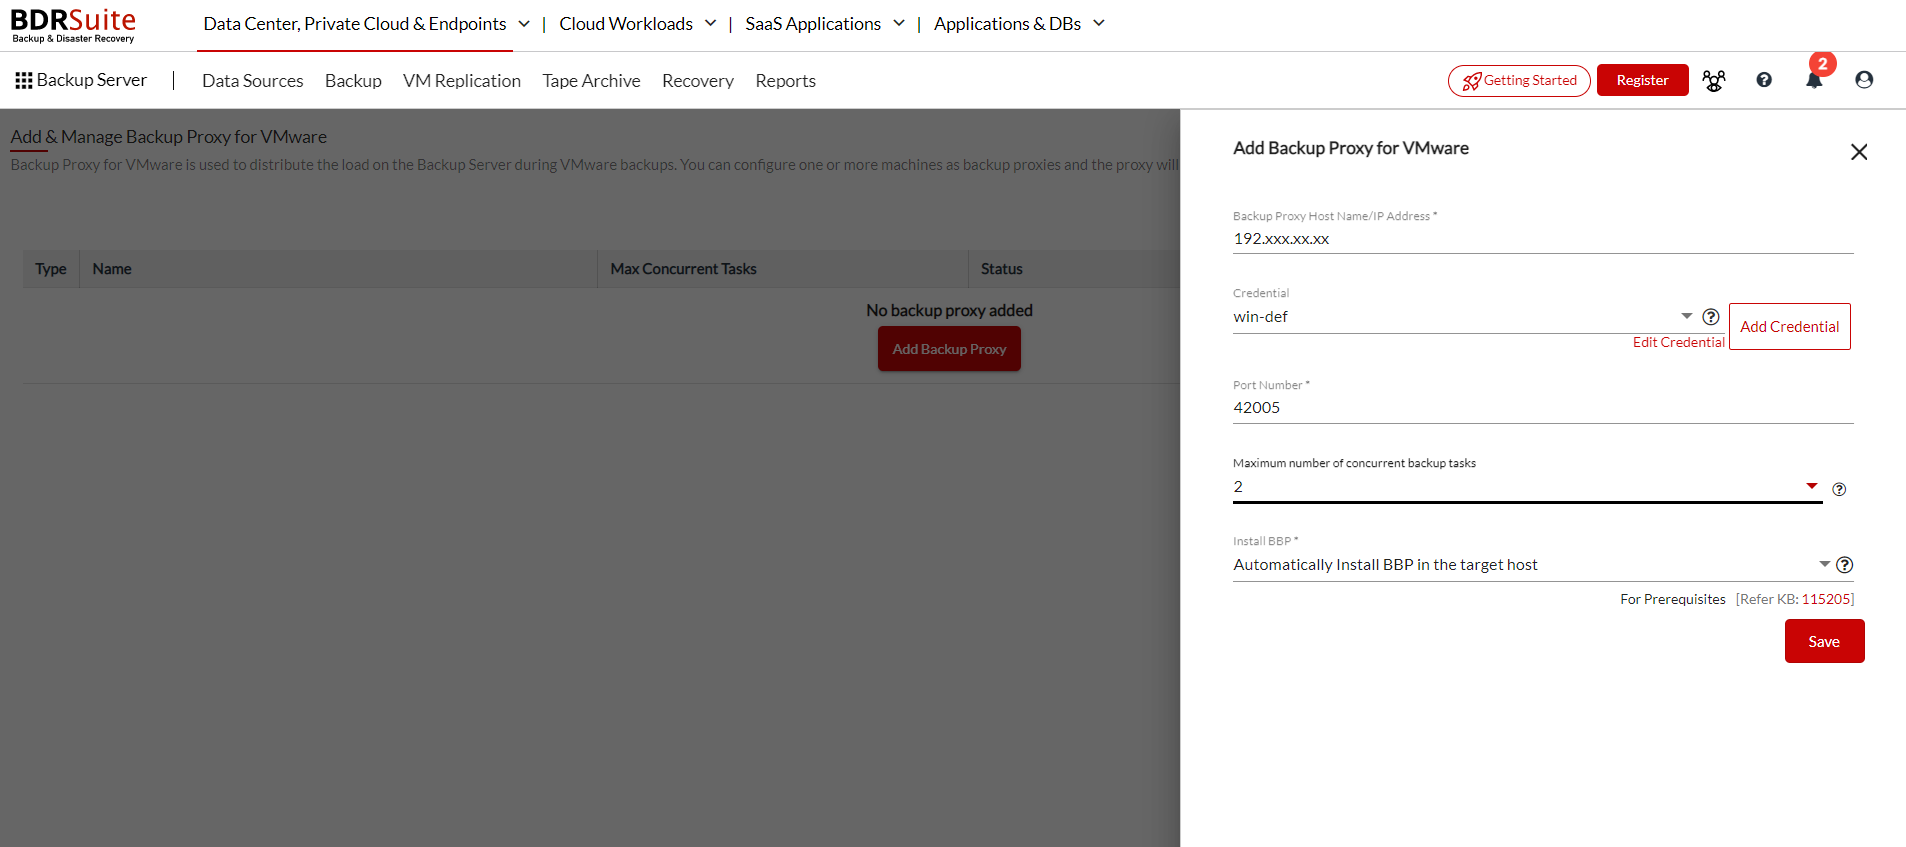The height and width of the screenshot is (847, 1906).
Task: Open the VM Replication menu
Action: (462, 81)
